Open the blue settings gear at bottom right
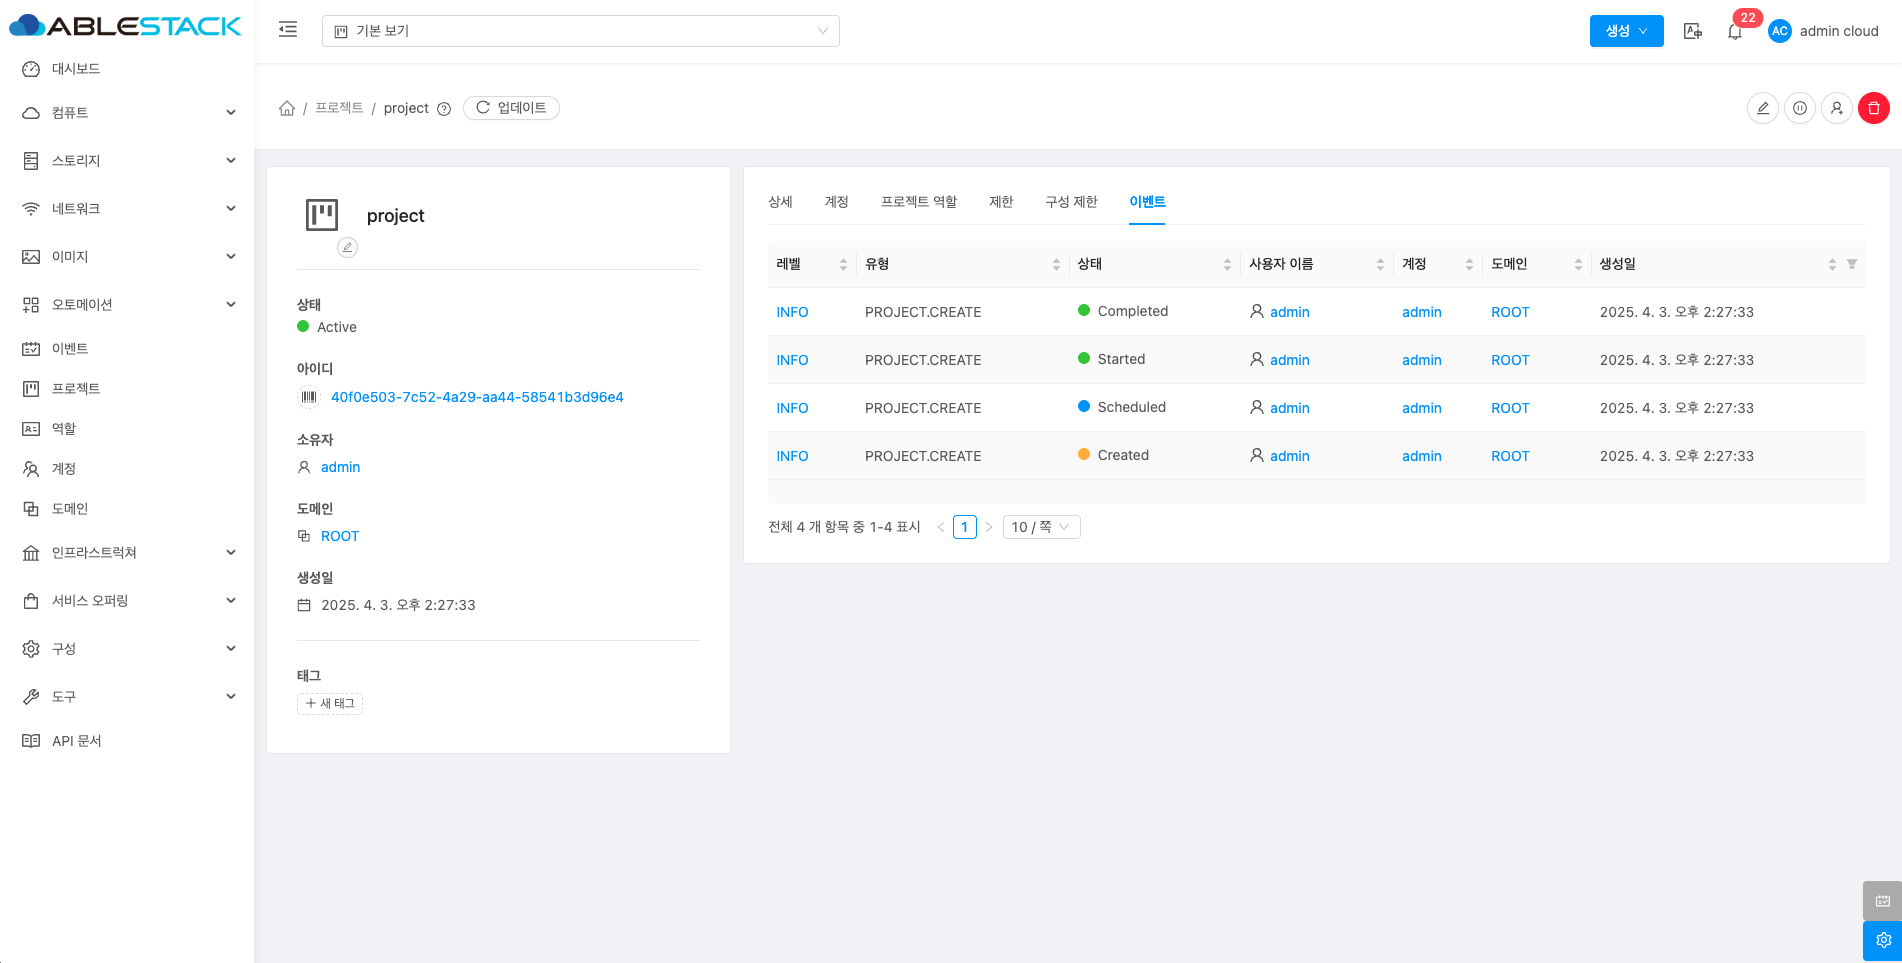 (x=1882, y=940)
